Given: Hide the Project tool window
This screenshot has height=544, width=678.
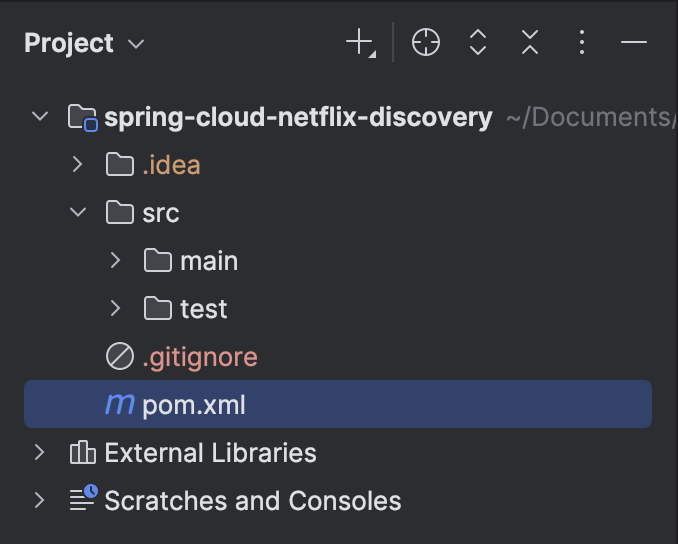Looking at the screenshot, I should coord(634,42).
